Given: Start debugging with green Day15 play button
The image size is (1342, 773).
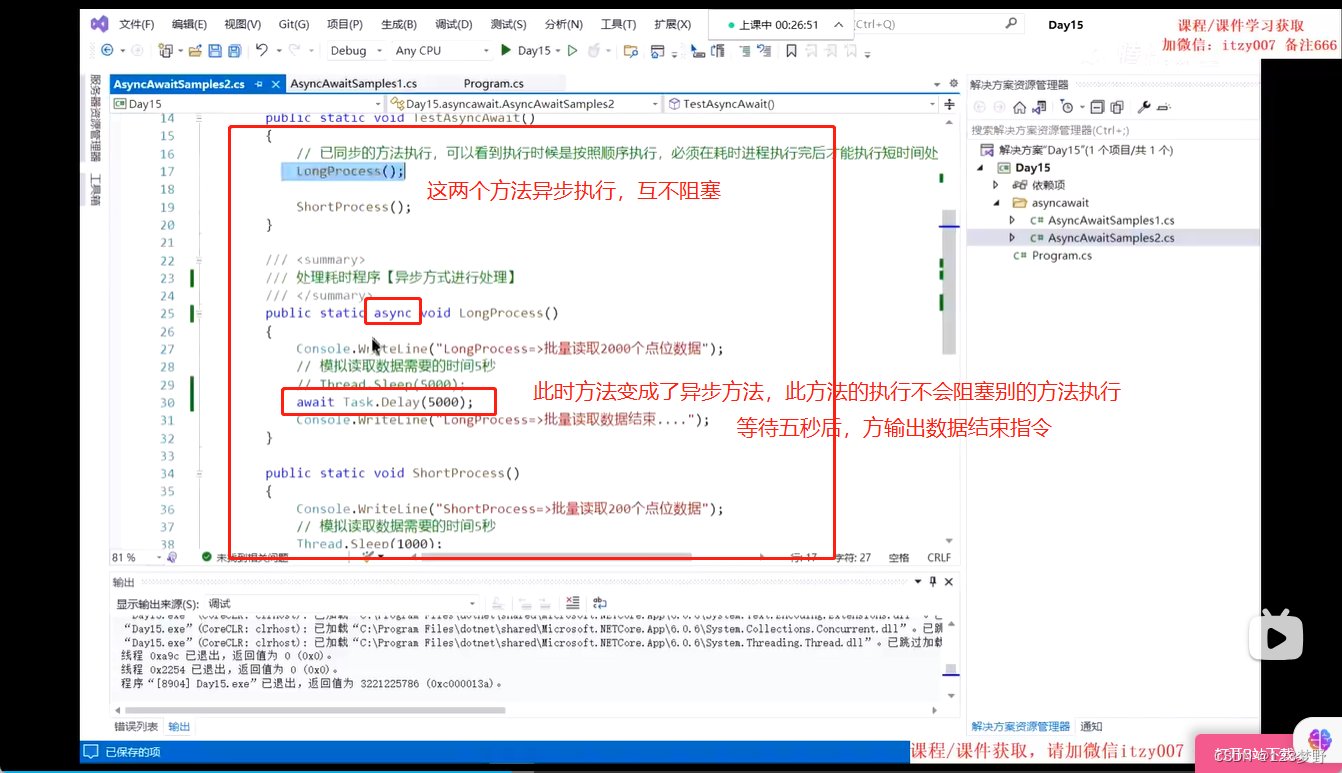Looking at the screenshot, I should click(x=527, y=50).
